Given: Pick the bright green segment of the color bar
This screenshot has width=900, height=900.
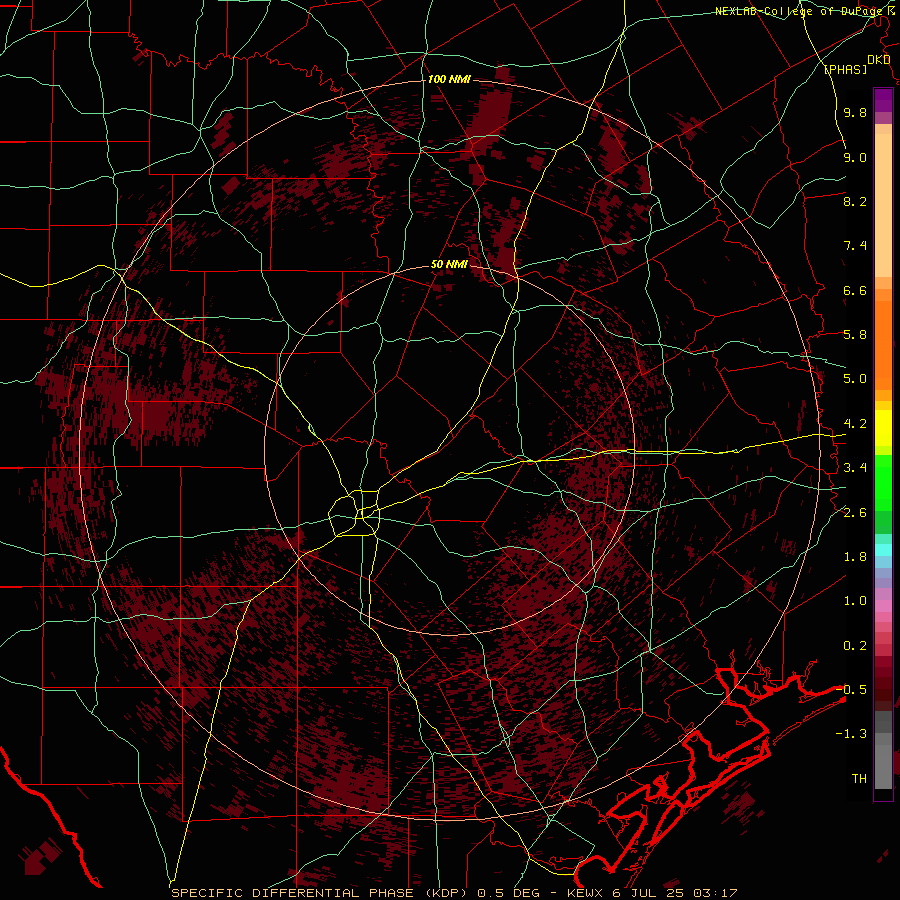Looking at the screenshot, I should 883,482.
